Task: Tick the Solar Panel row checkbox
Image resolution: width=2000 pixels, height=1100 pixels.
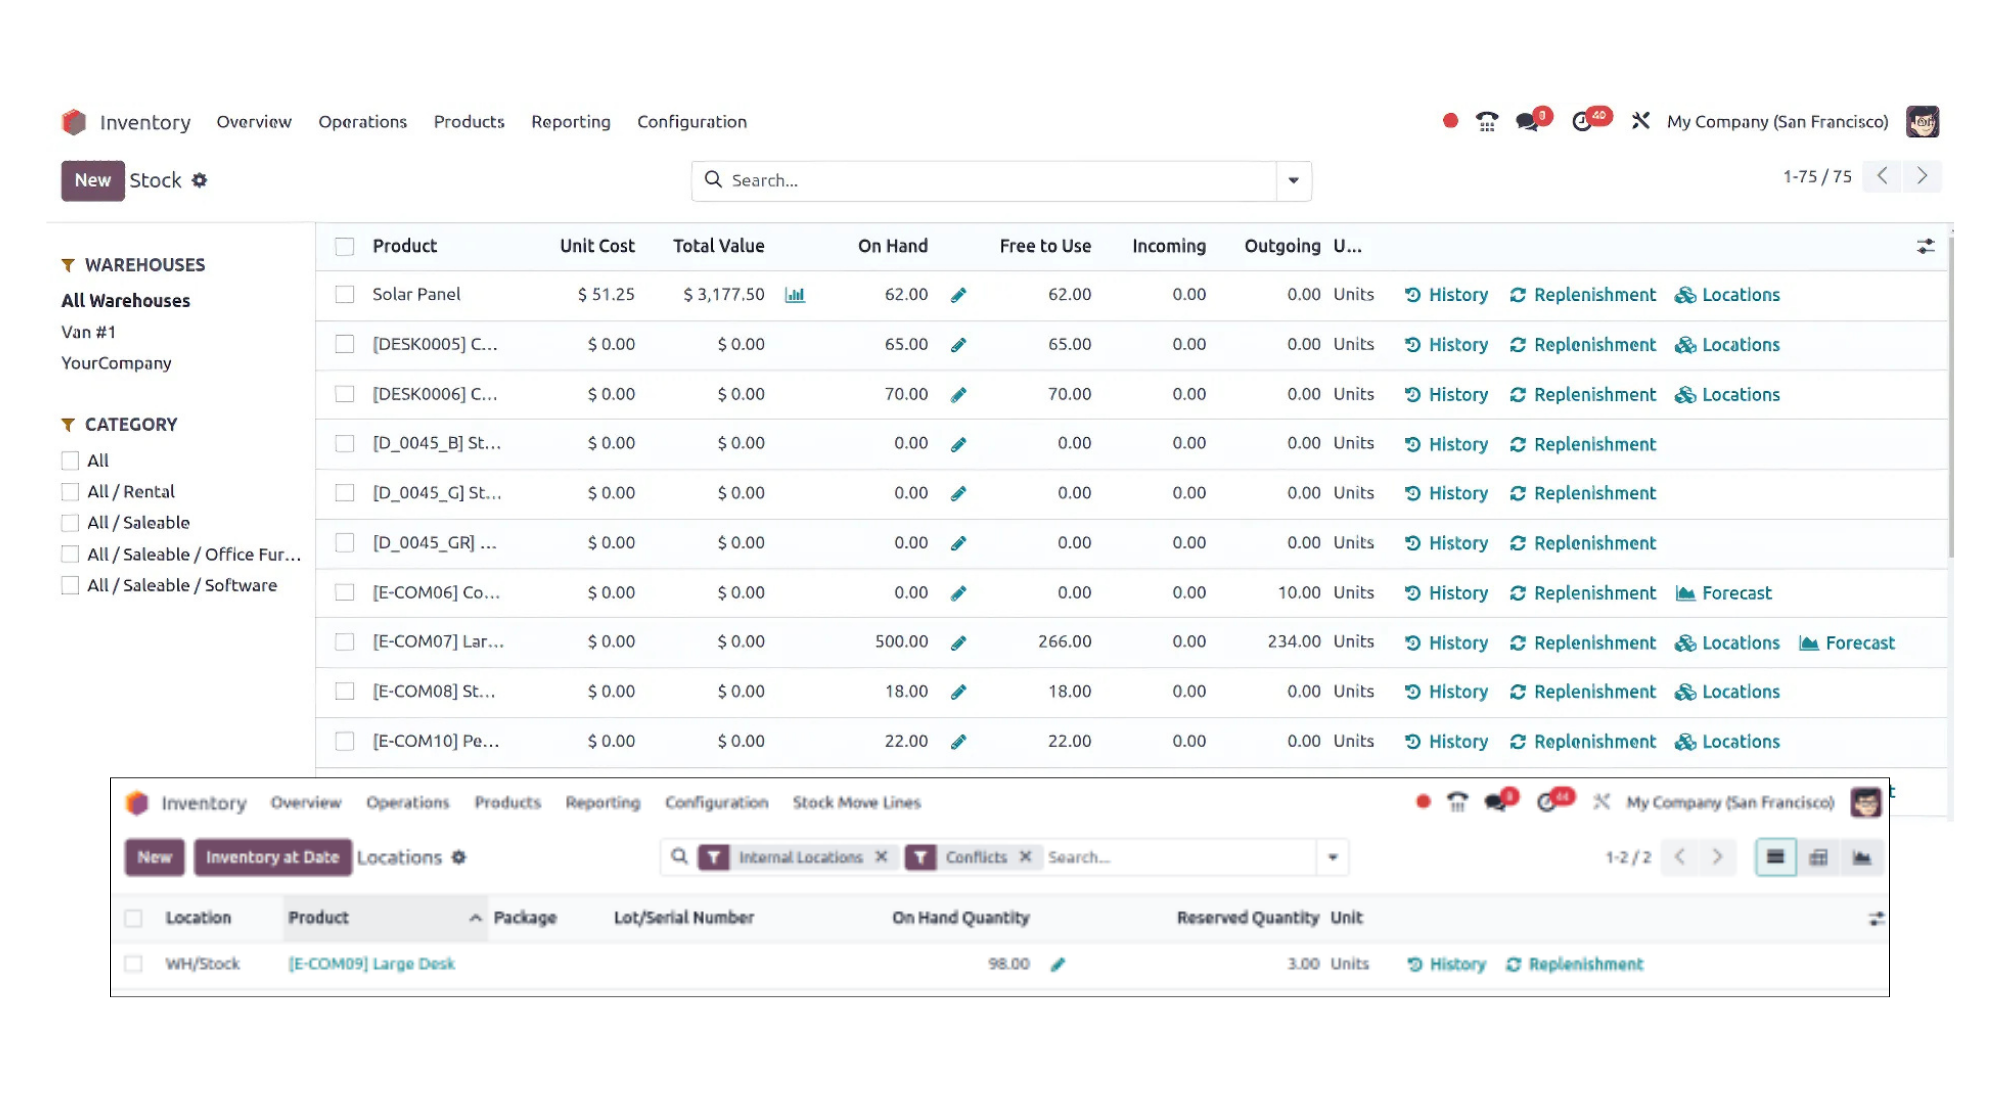Action: click(345, 295)
